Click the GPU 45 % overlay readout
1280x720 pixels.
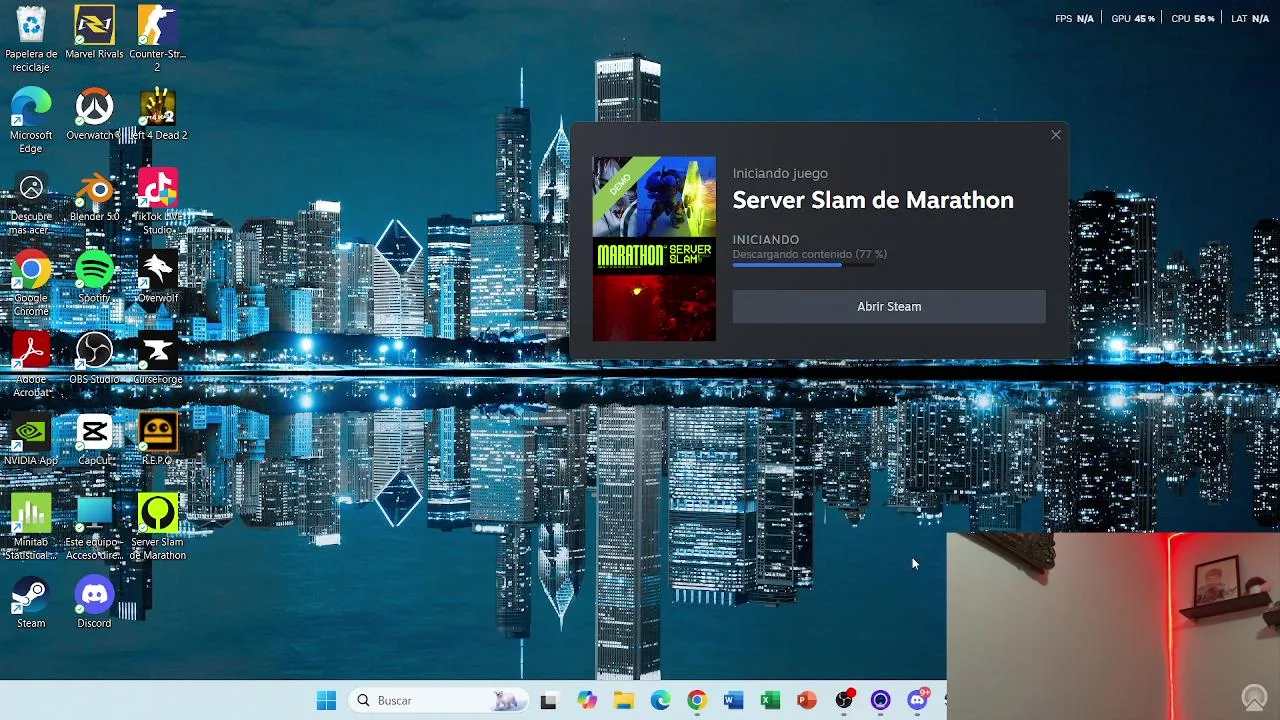click(x=1133, y=19)
